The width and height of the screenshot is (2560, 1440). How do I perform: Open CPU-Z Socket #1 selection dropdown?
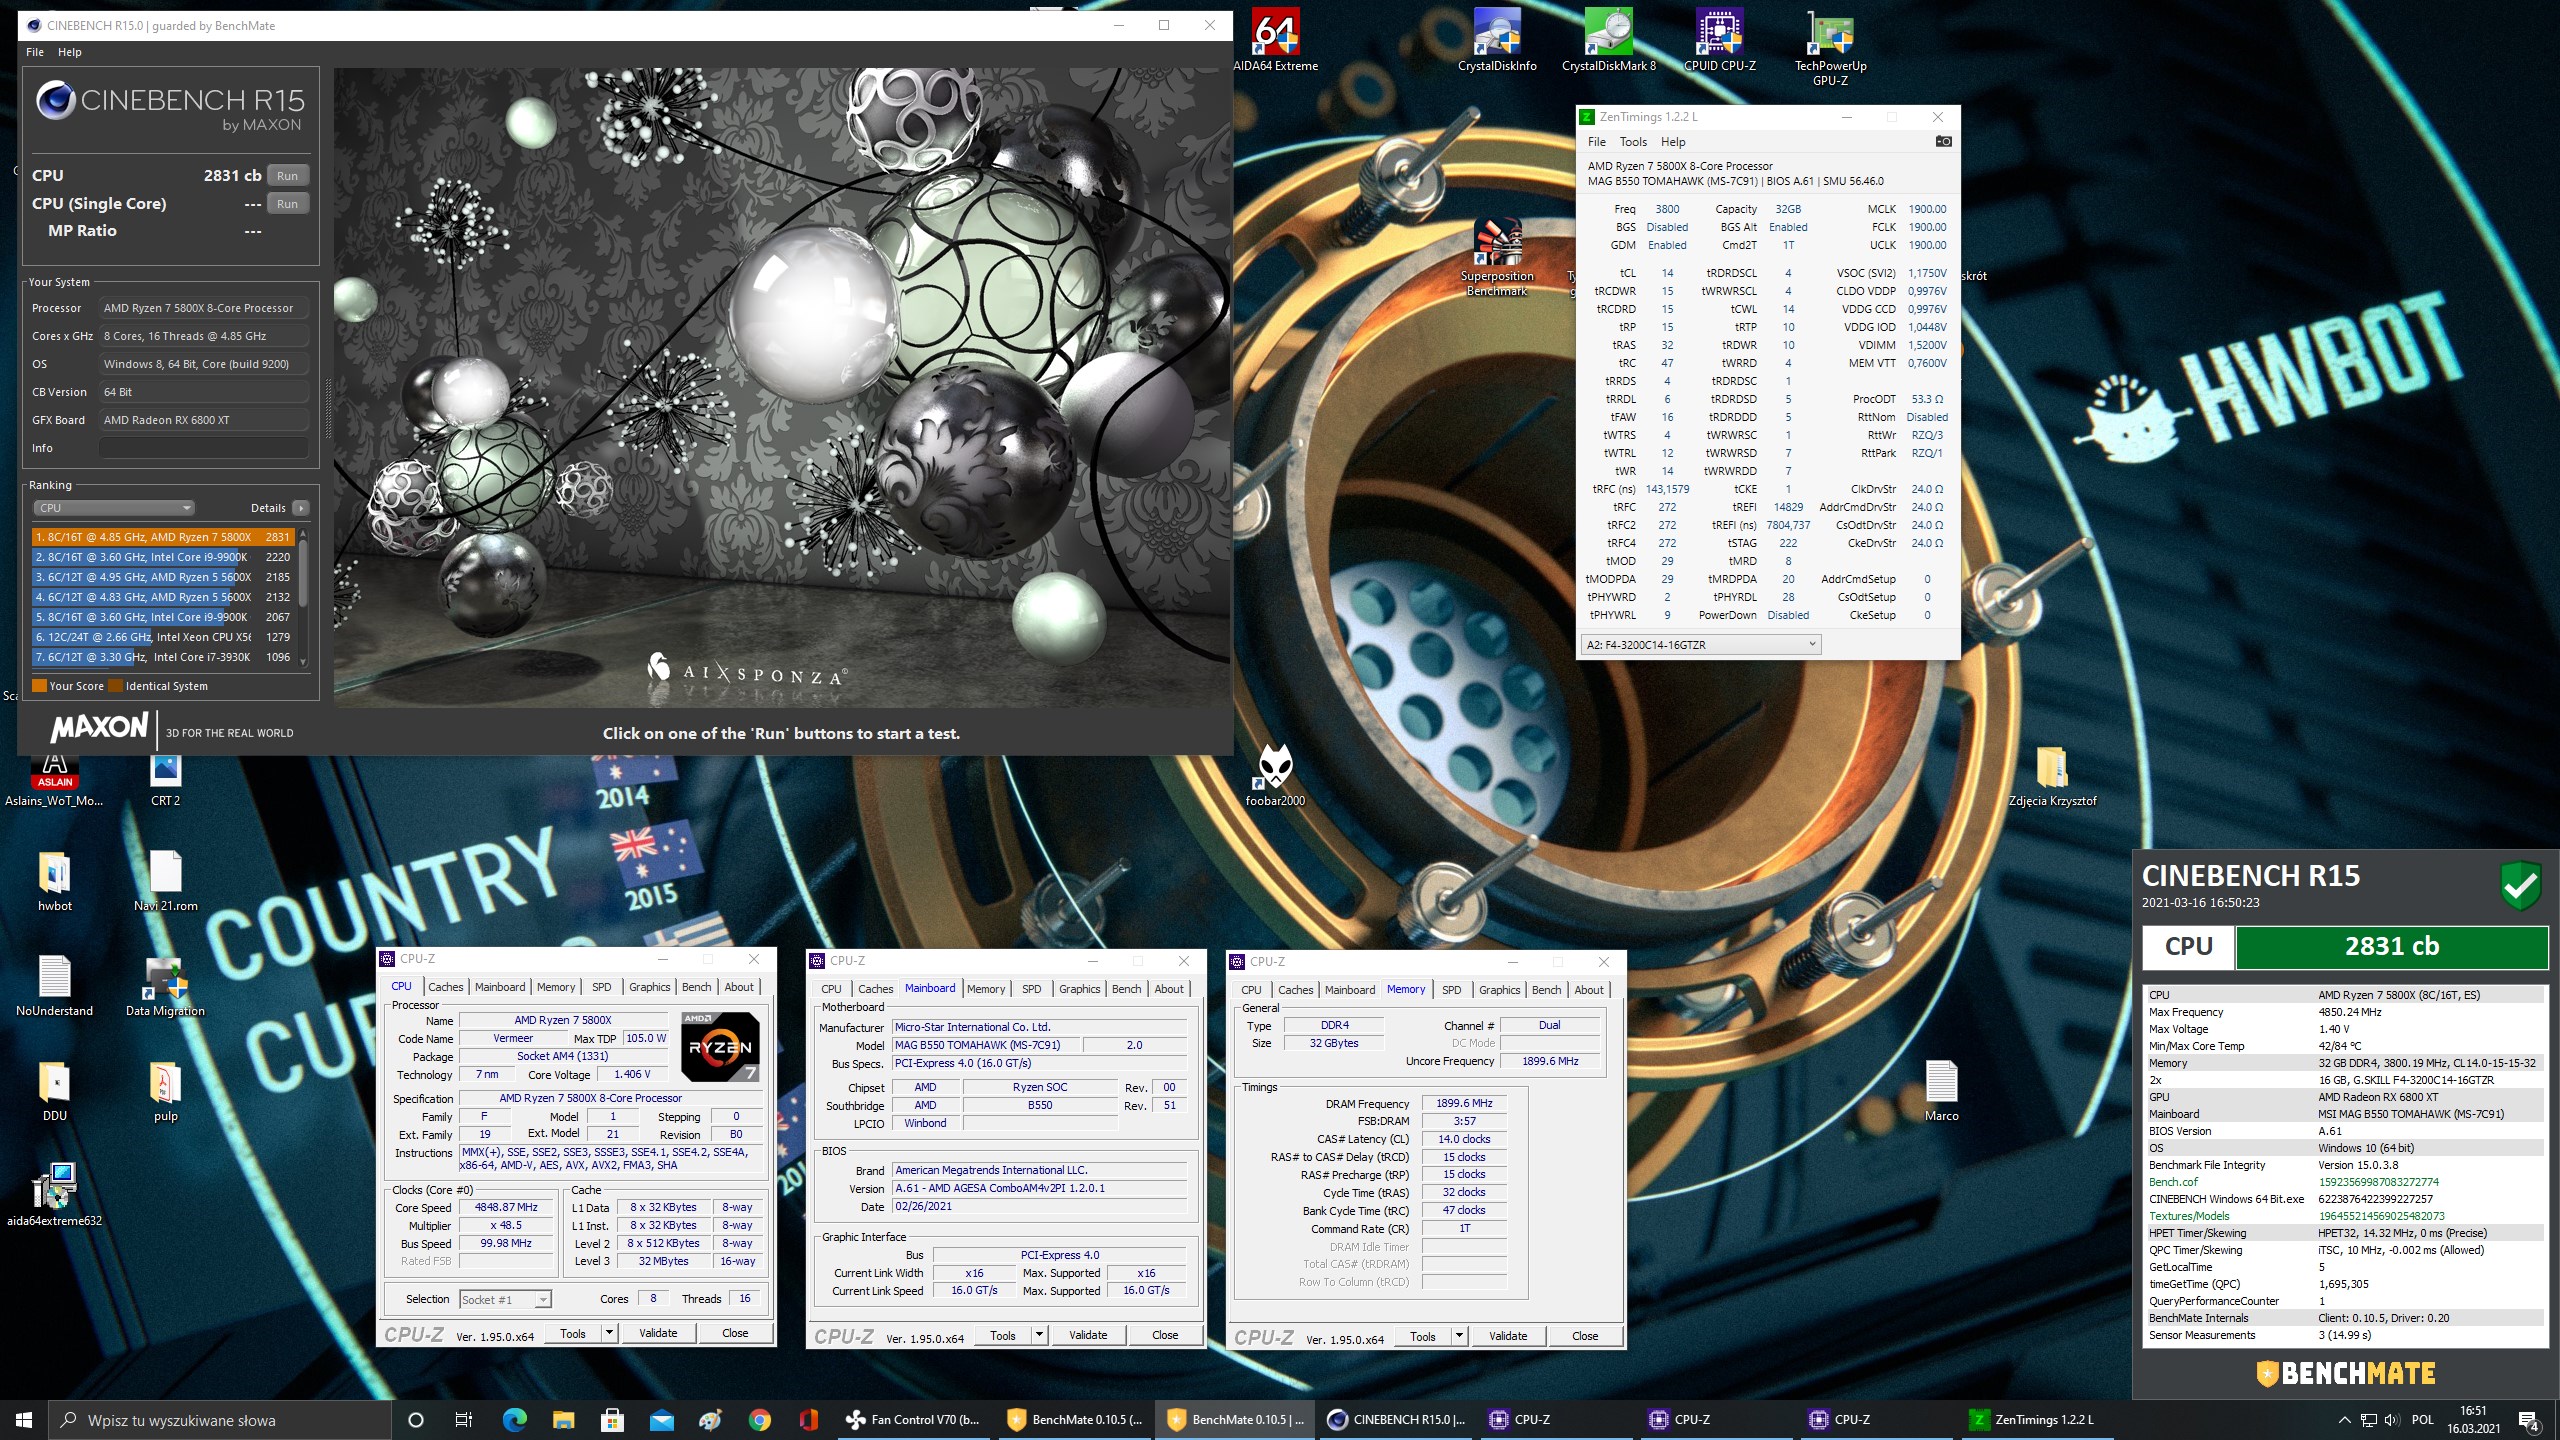click(x=505, y=1299)
